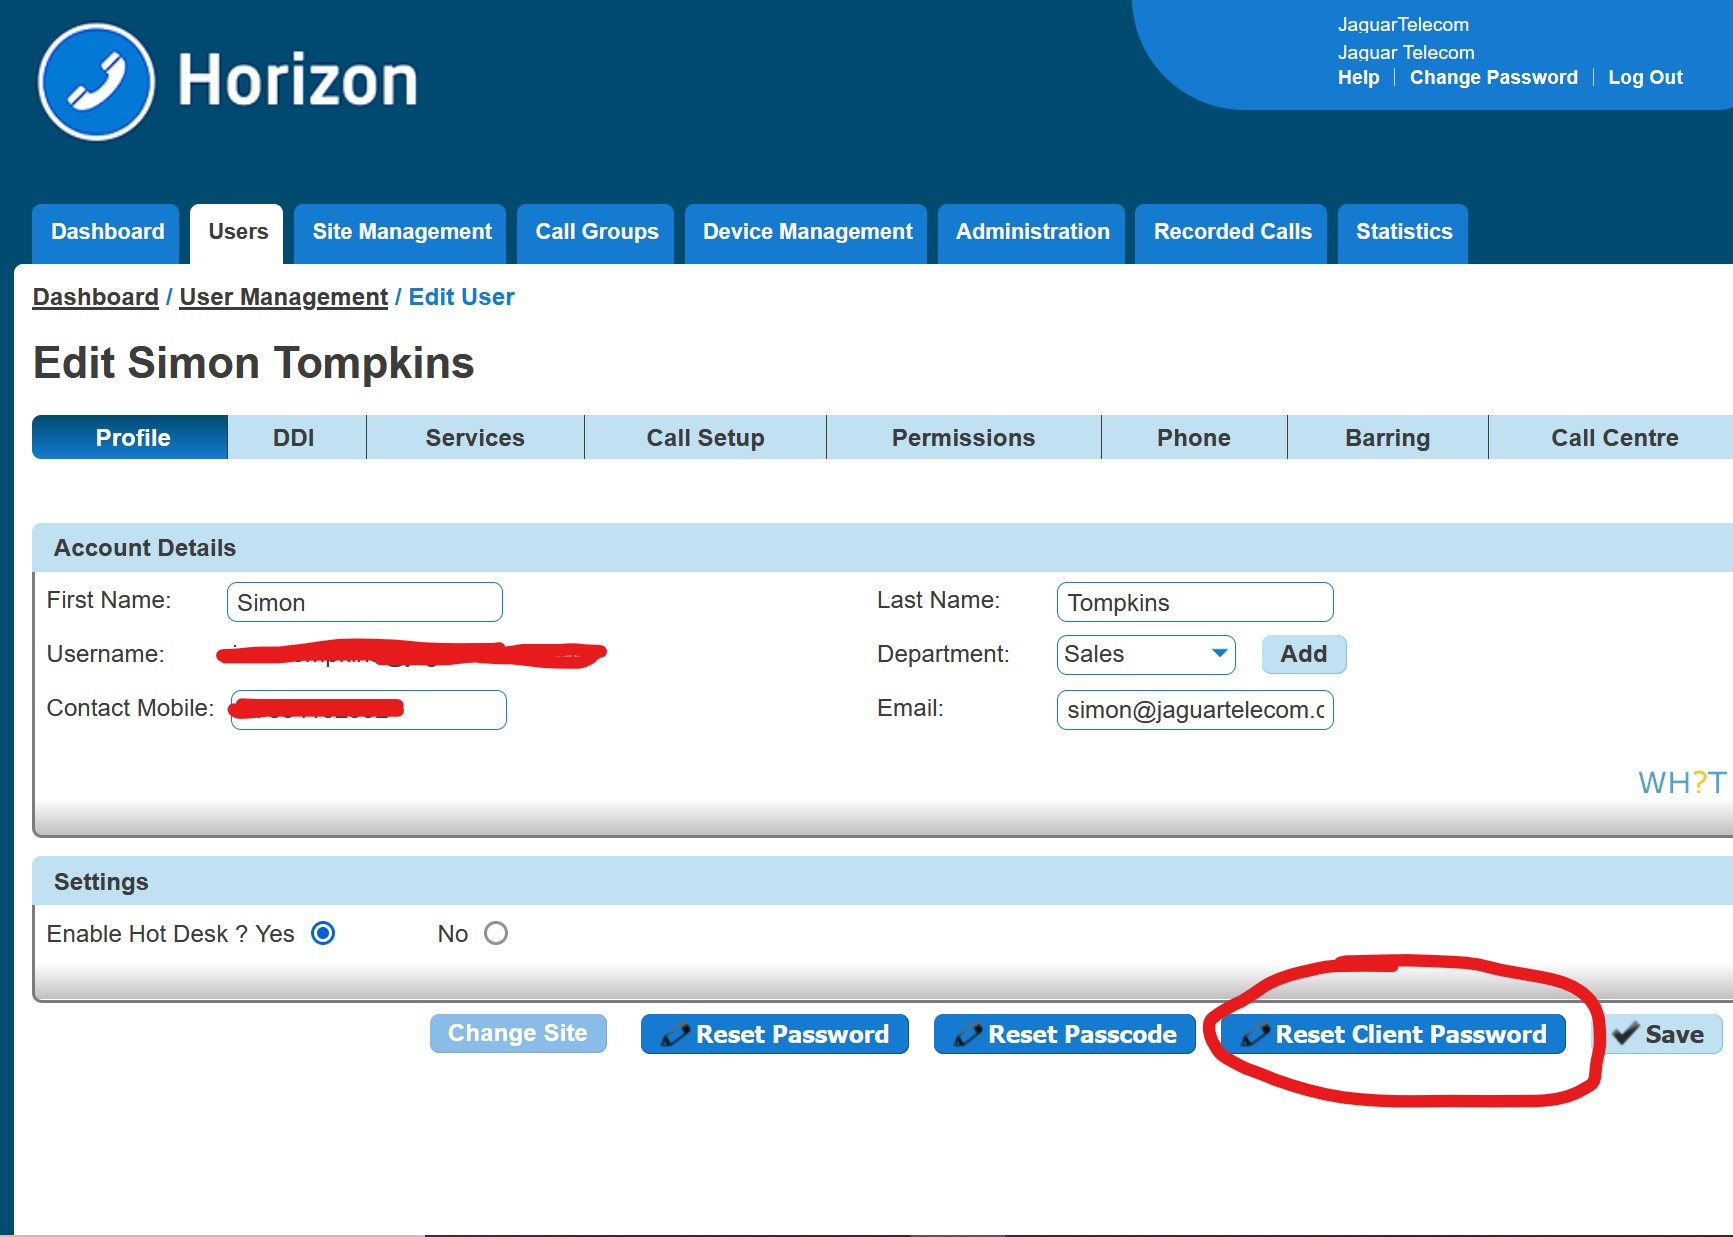This screenshot has width=1733, height=1237.
Task: Open the Call Setup tab
Action: tap(705, 437)
